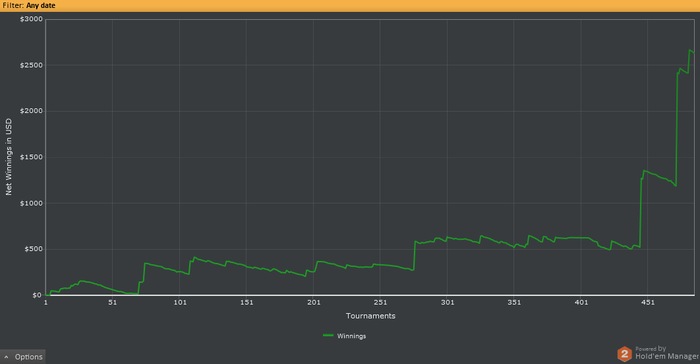Click the x-axis label 301
The image size is (700, 364).
pos(447,302)
